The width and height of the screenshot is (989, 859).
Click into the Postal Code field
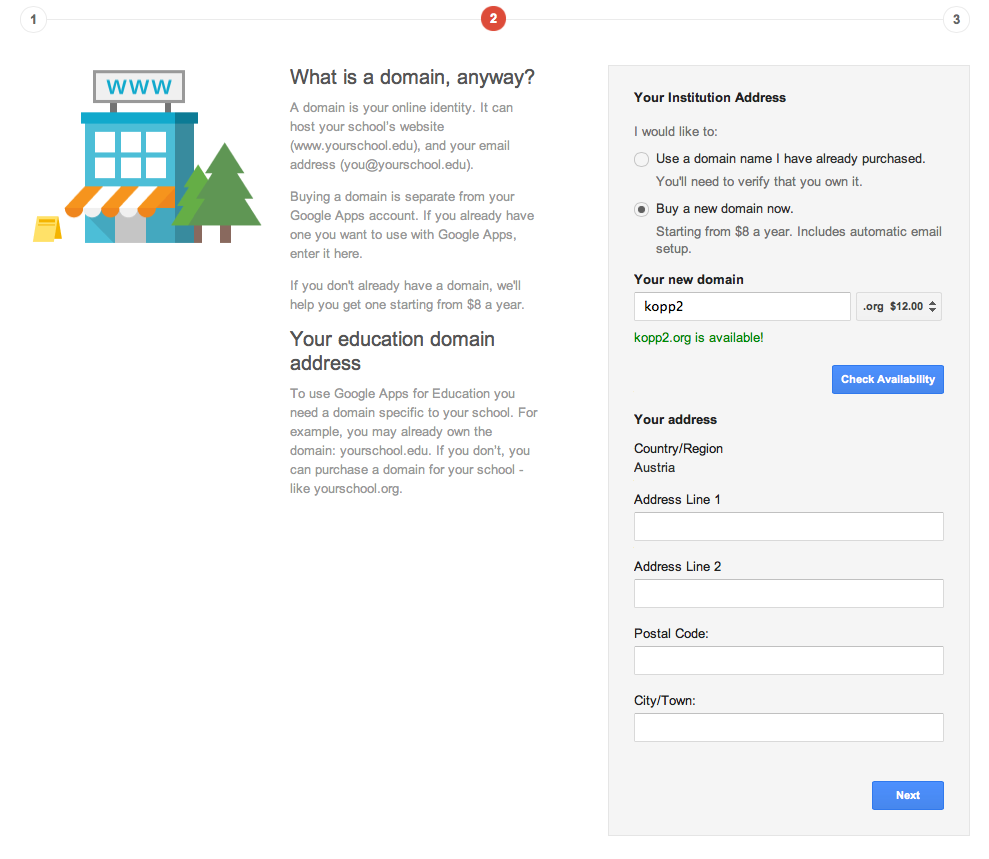pyautogui.click(x=788, y=660)
